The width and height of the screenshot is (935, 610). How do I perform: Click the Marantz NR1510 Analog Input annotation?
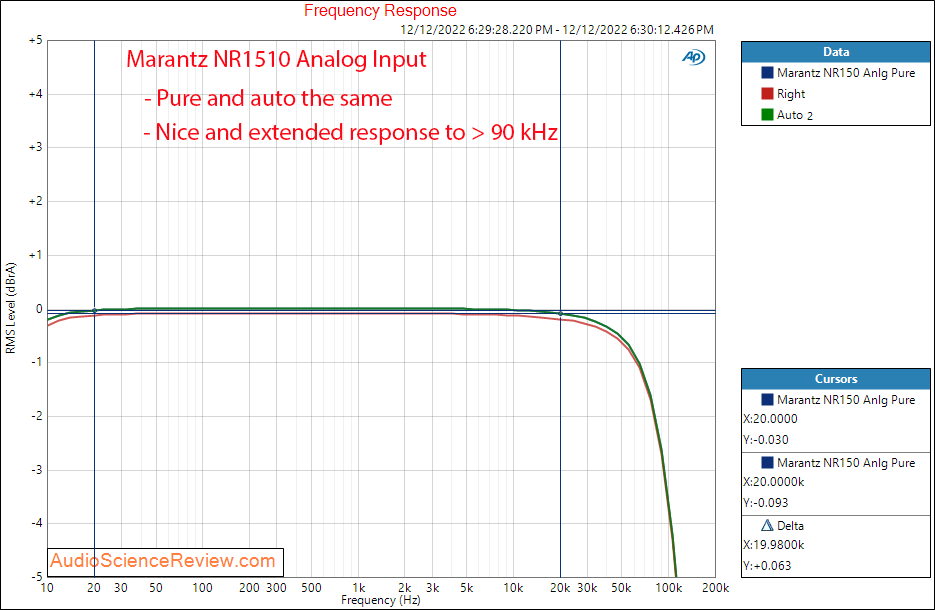[x=276, y=60]
